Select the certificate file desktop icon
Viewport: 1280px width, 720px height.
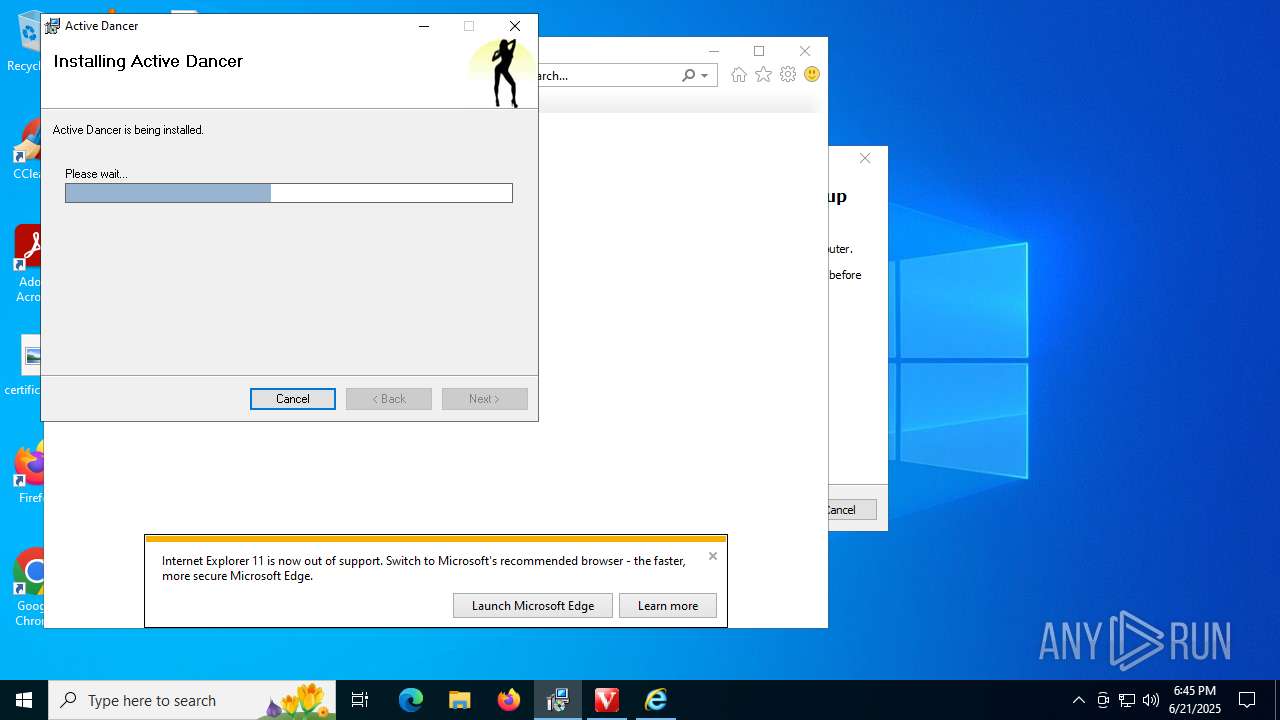click(24, 366)
